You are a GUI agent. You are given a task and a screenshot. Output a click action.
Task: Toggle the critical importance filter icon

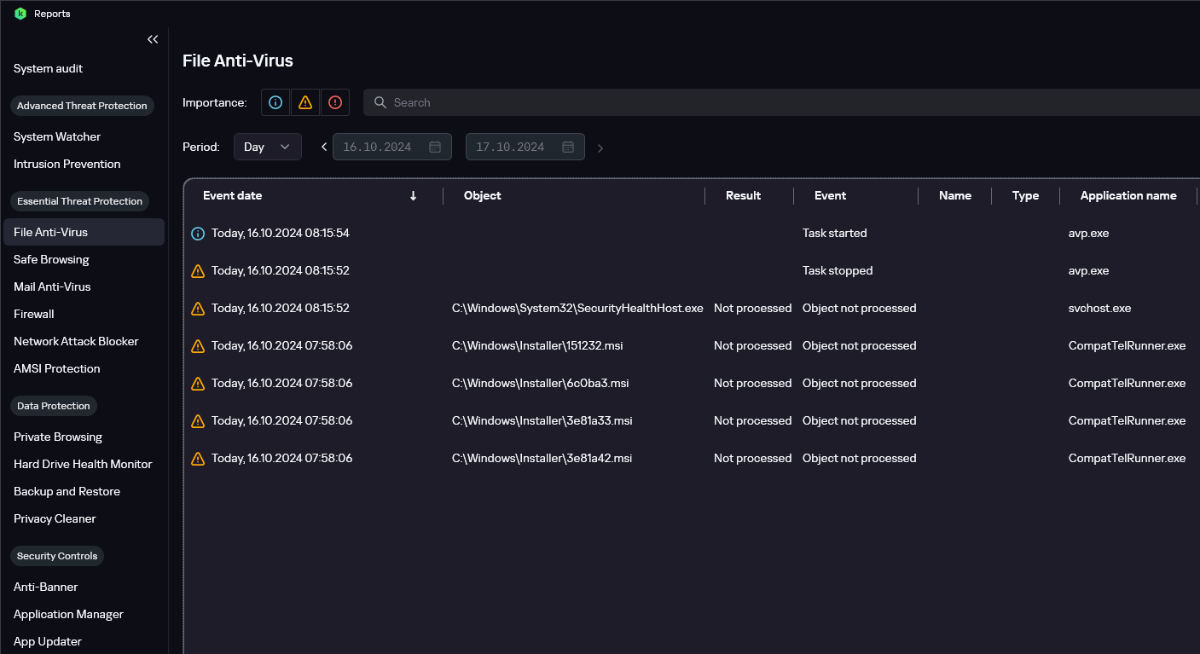pyautogui.click(x=334, y=102)
